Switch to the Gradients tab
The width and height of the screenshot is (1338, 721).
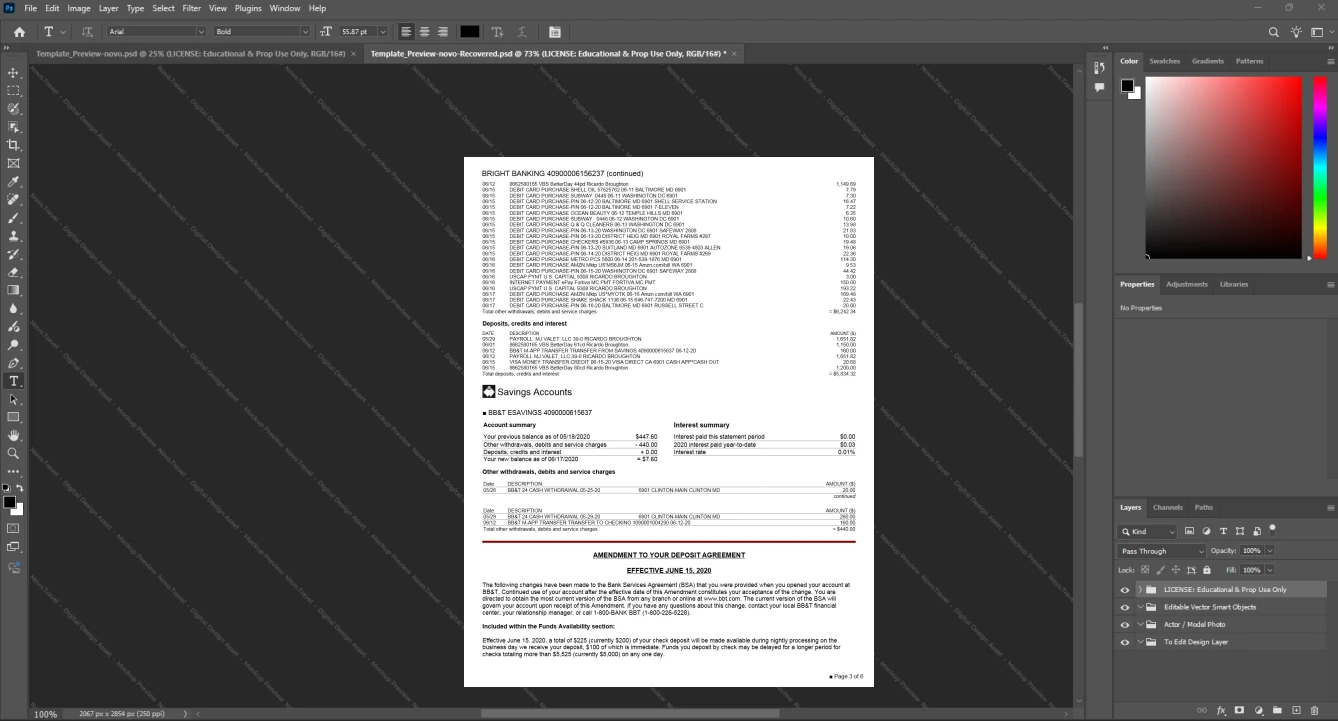point(1207,61)
